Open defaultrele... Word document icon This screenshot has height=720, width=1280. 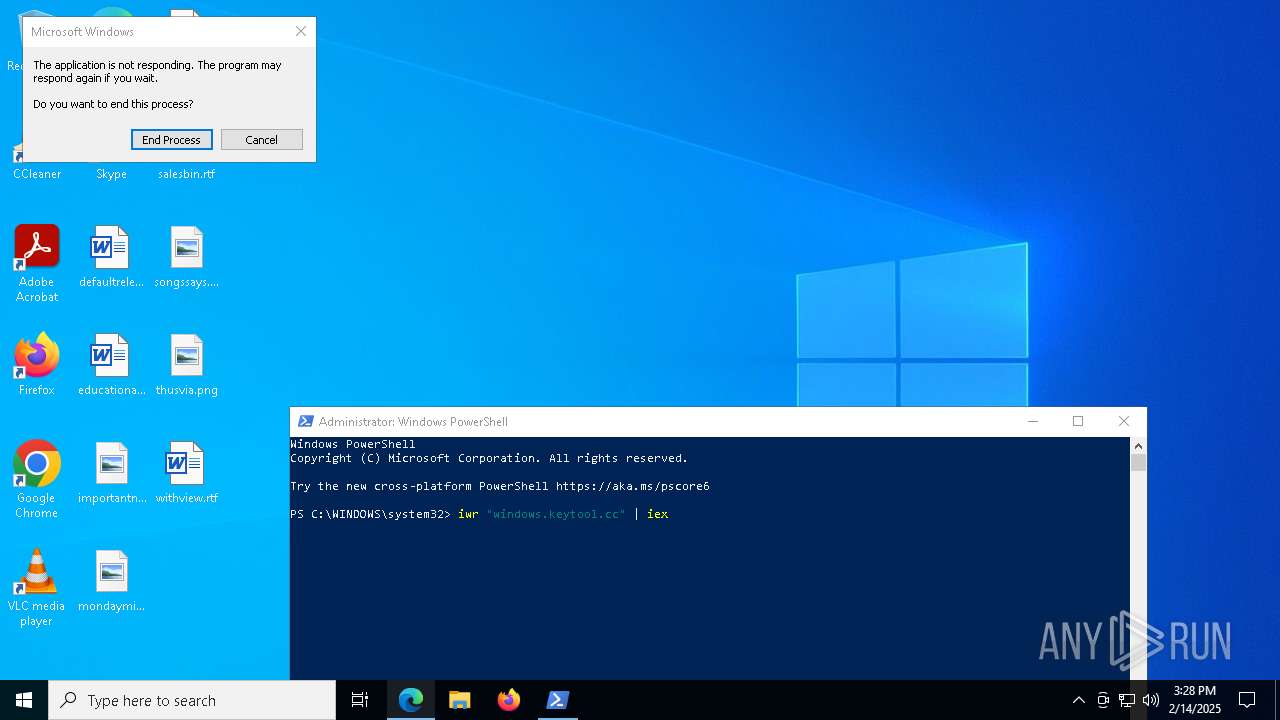[111, 257]
